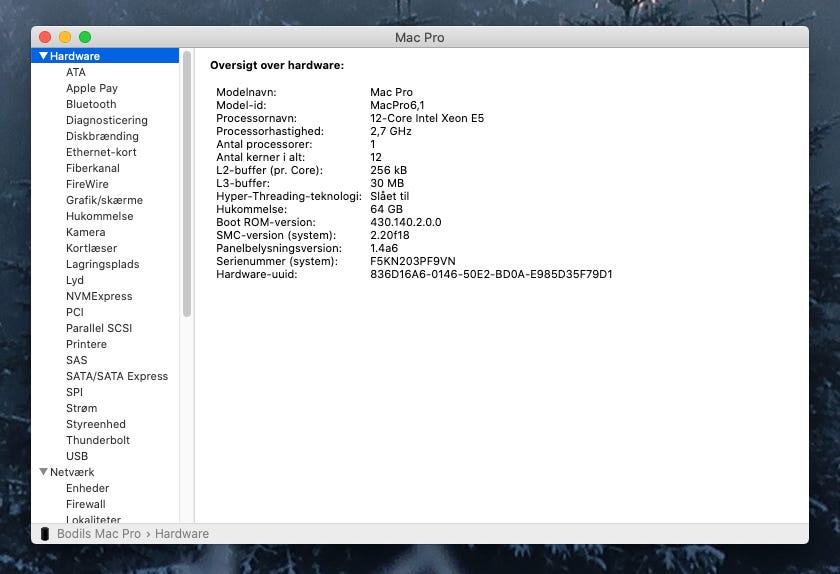Screen dimensions: 840x574
Task: Click the green full-screen window button
Action: pyautogui.click(x=85, y=37)
